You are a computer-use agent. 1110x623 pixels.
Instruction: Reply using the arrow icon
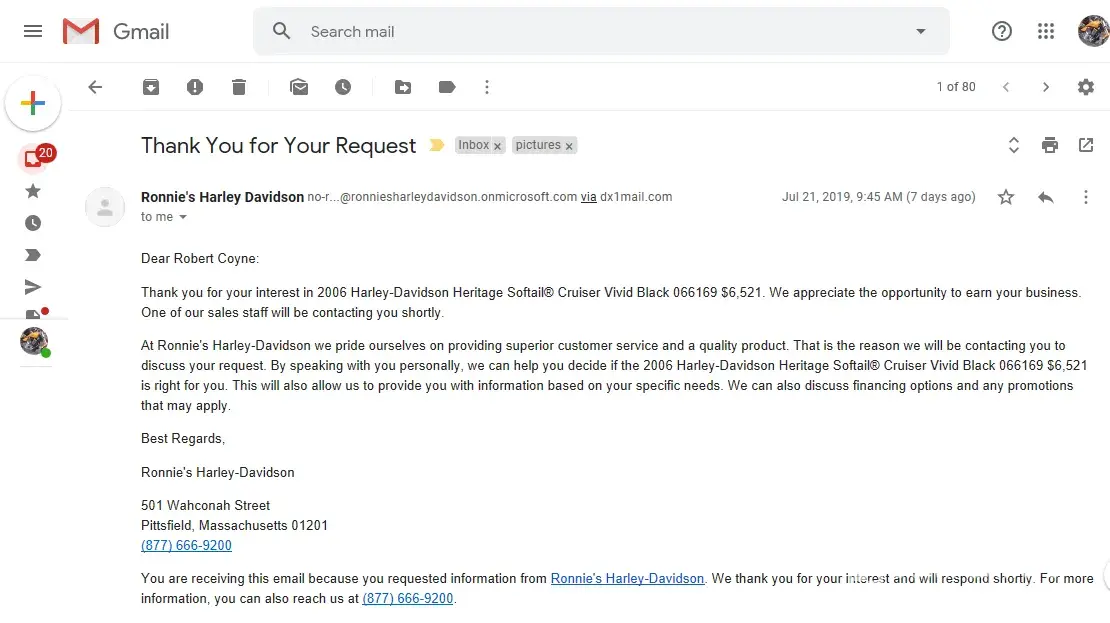point(1046,197)
